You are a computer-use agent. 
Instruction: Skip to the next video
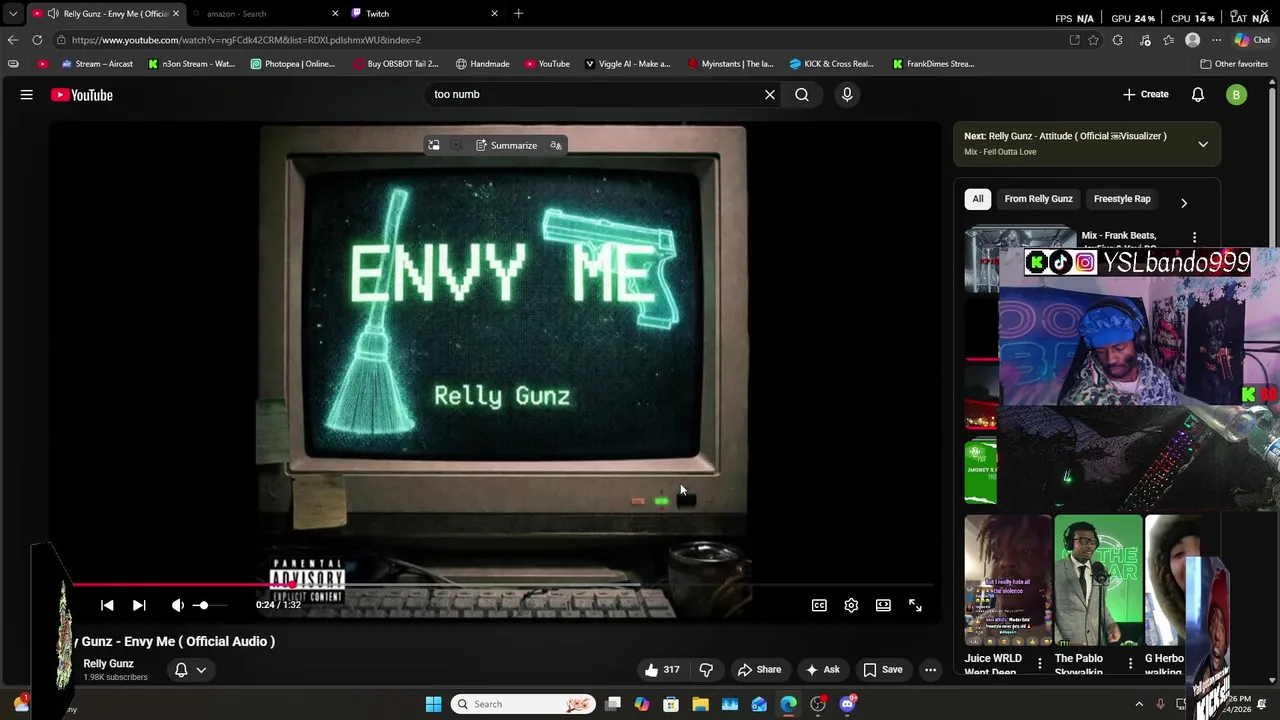[139, 605]
